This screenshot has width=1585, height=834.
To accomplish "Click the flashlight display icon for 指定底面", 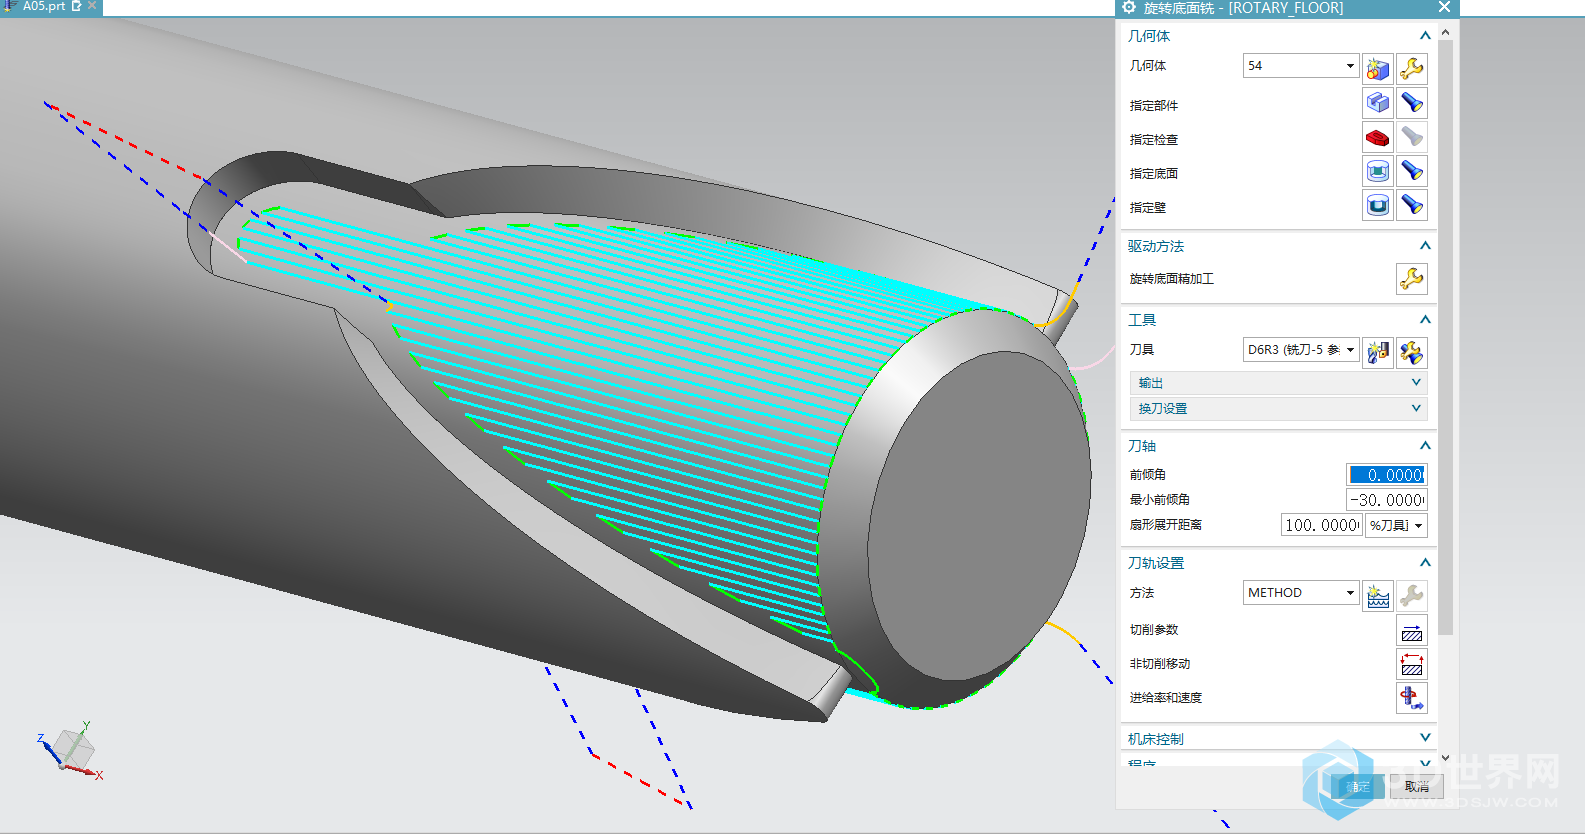I will click(x=1412, y=171).
